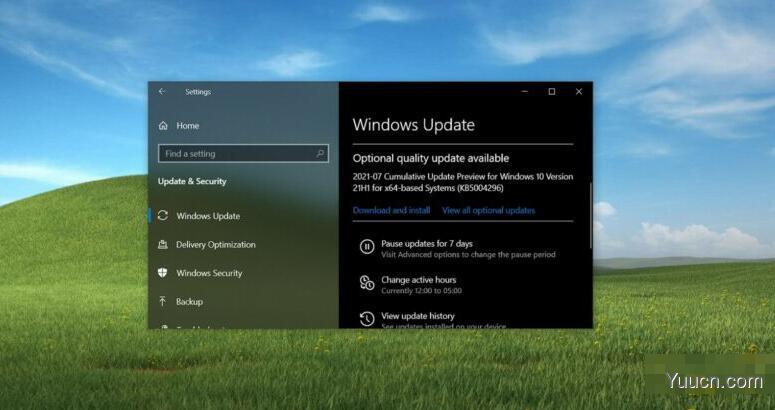Click the Update & Security heading
775x410 pixels.
(192, 181)
